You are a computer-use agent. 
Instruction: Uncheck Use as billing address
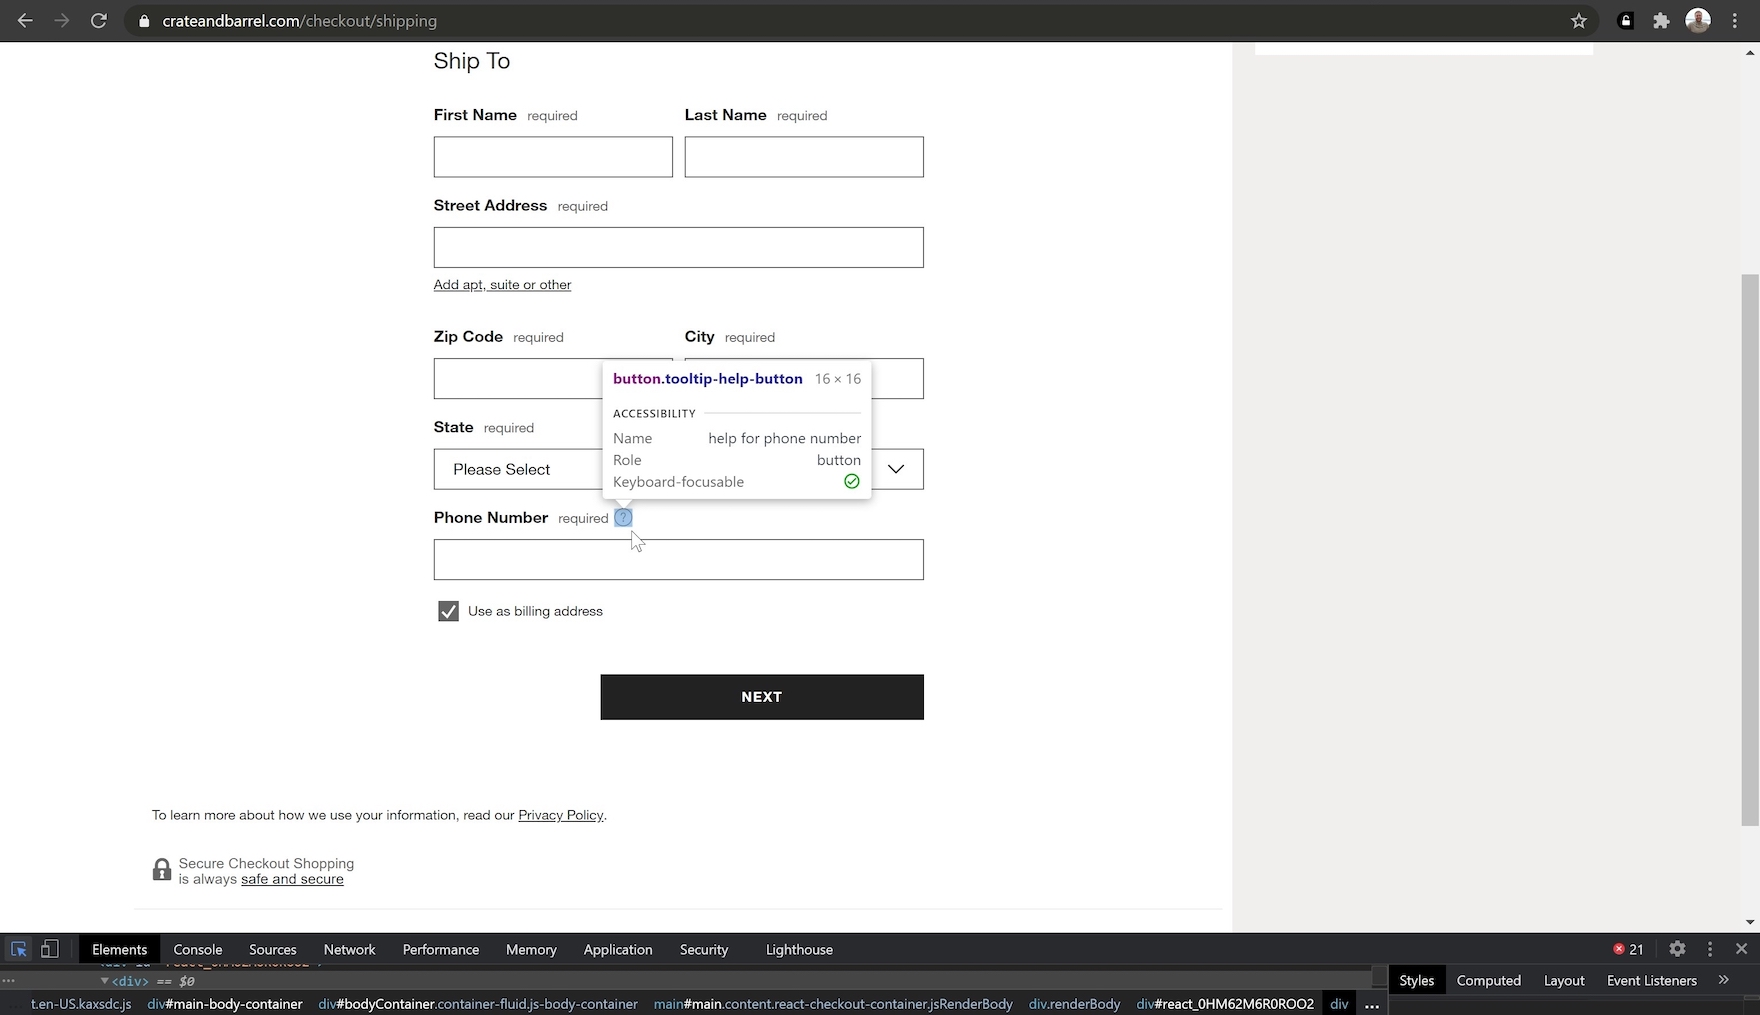448,611
